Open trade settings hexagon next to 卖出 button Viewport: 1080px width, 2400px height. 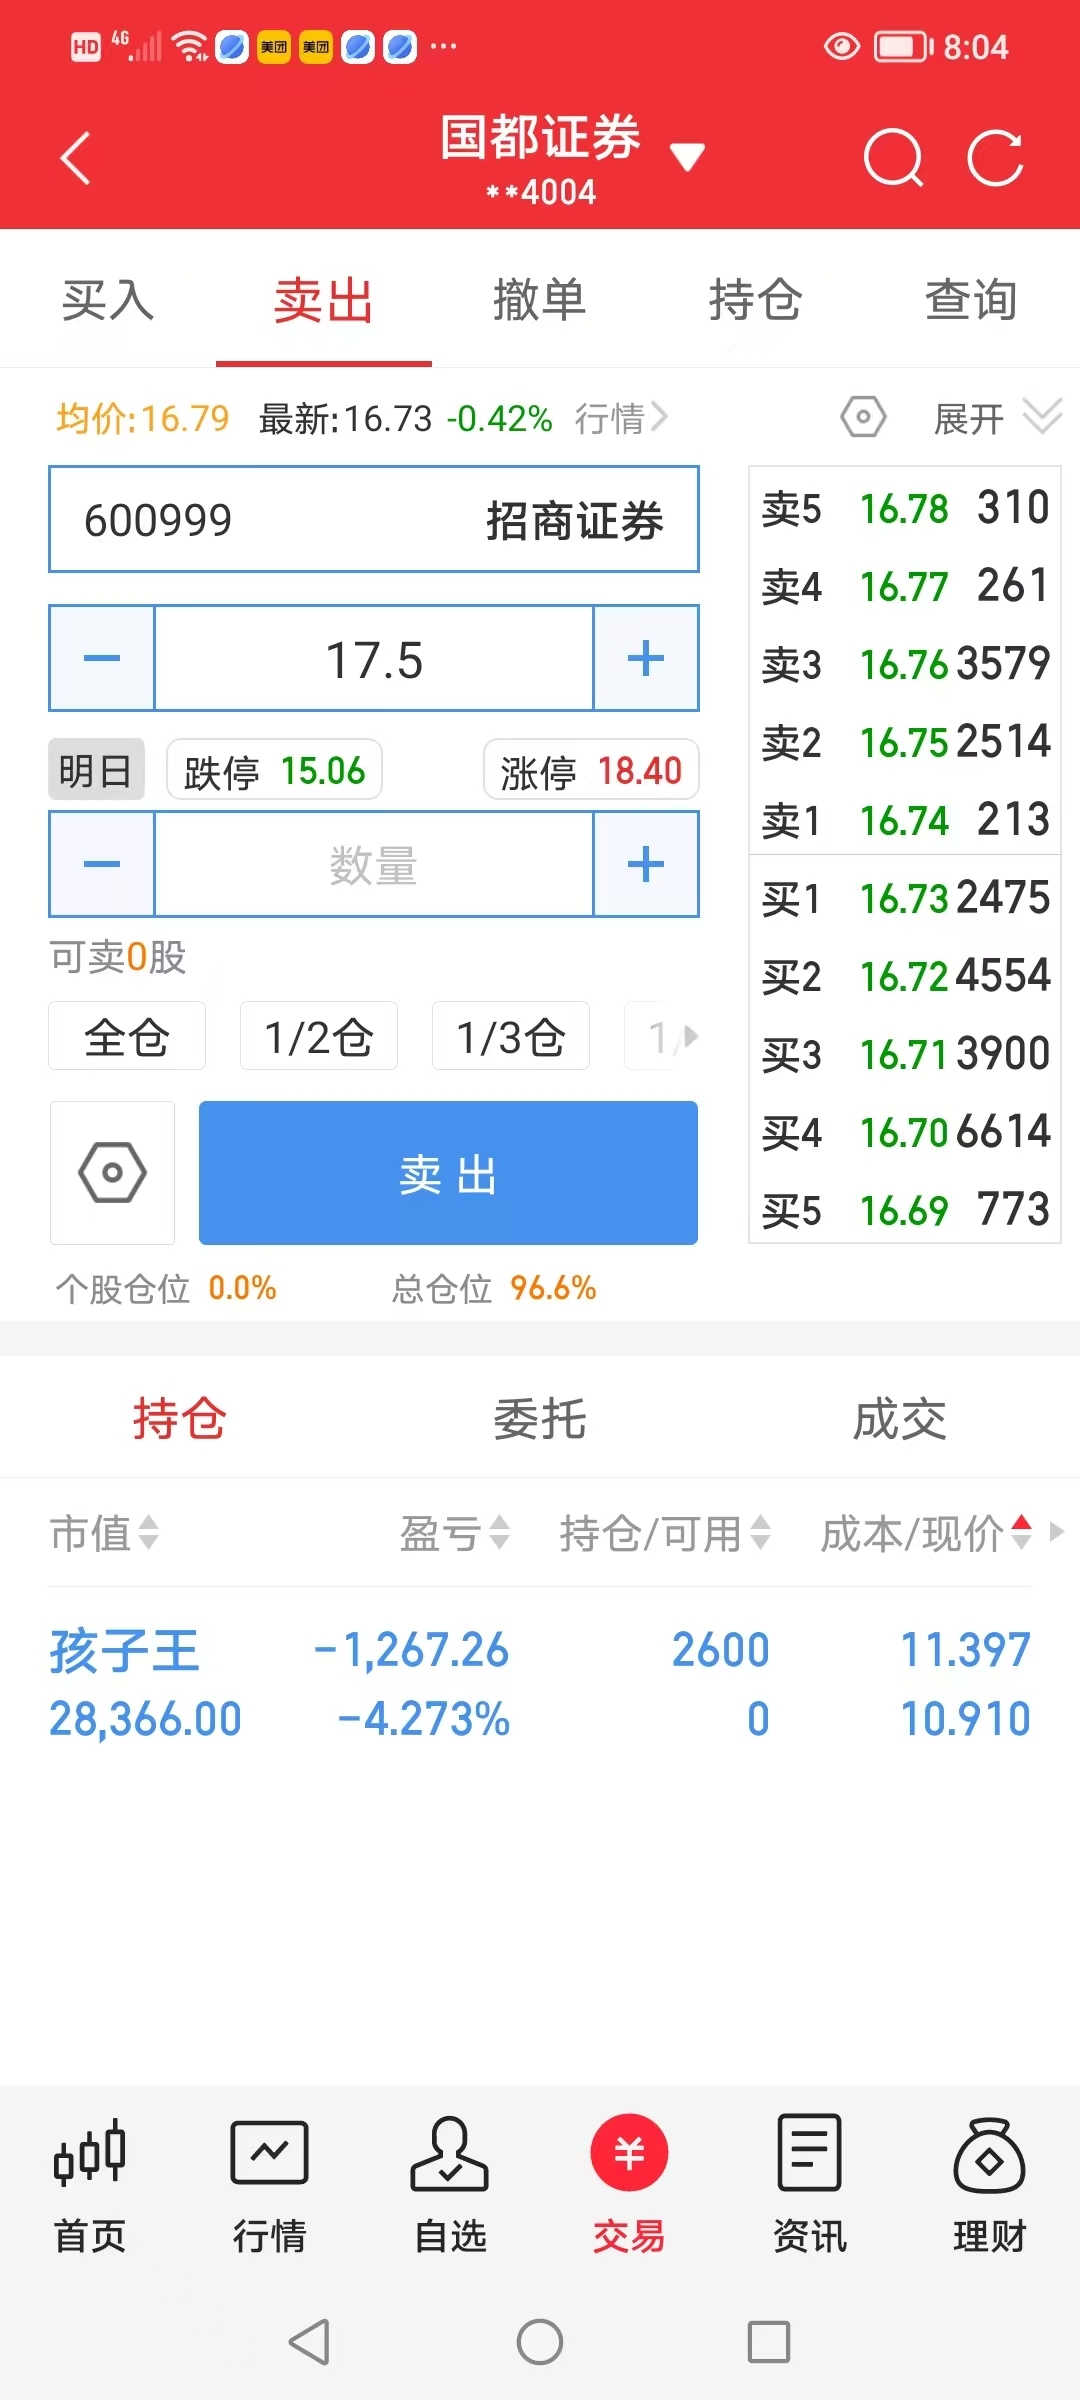[112, 1172]
